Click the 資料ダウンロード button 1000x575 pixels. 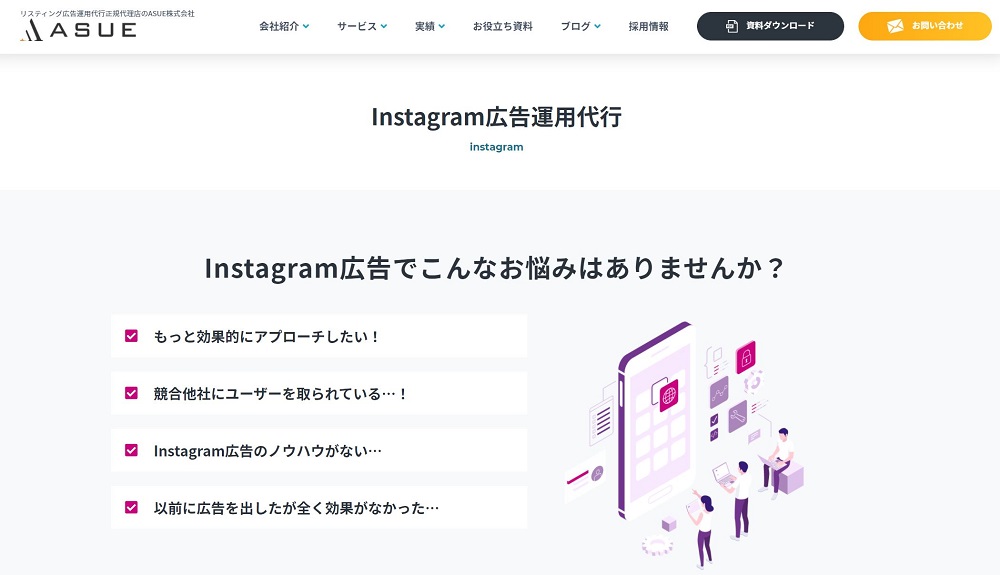coord(770,26)
